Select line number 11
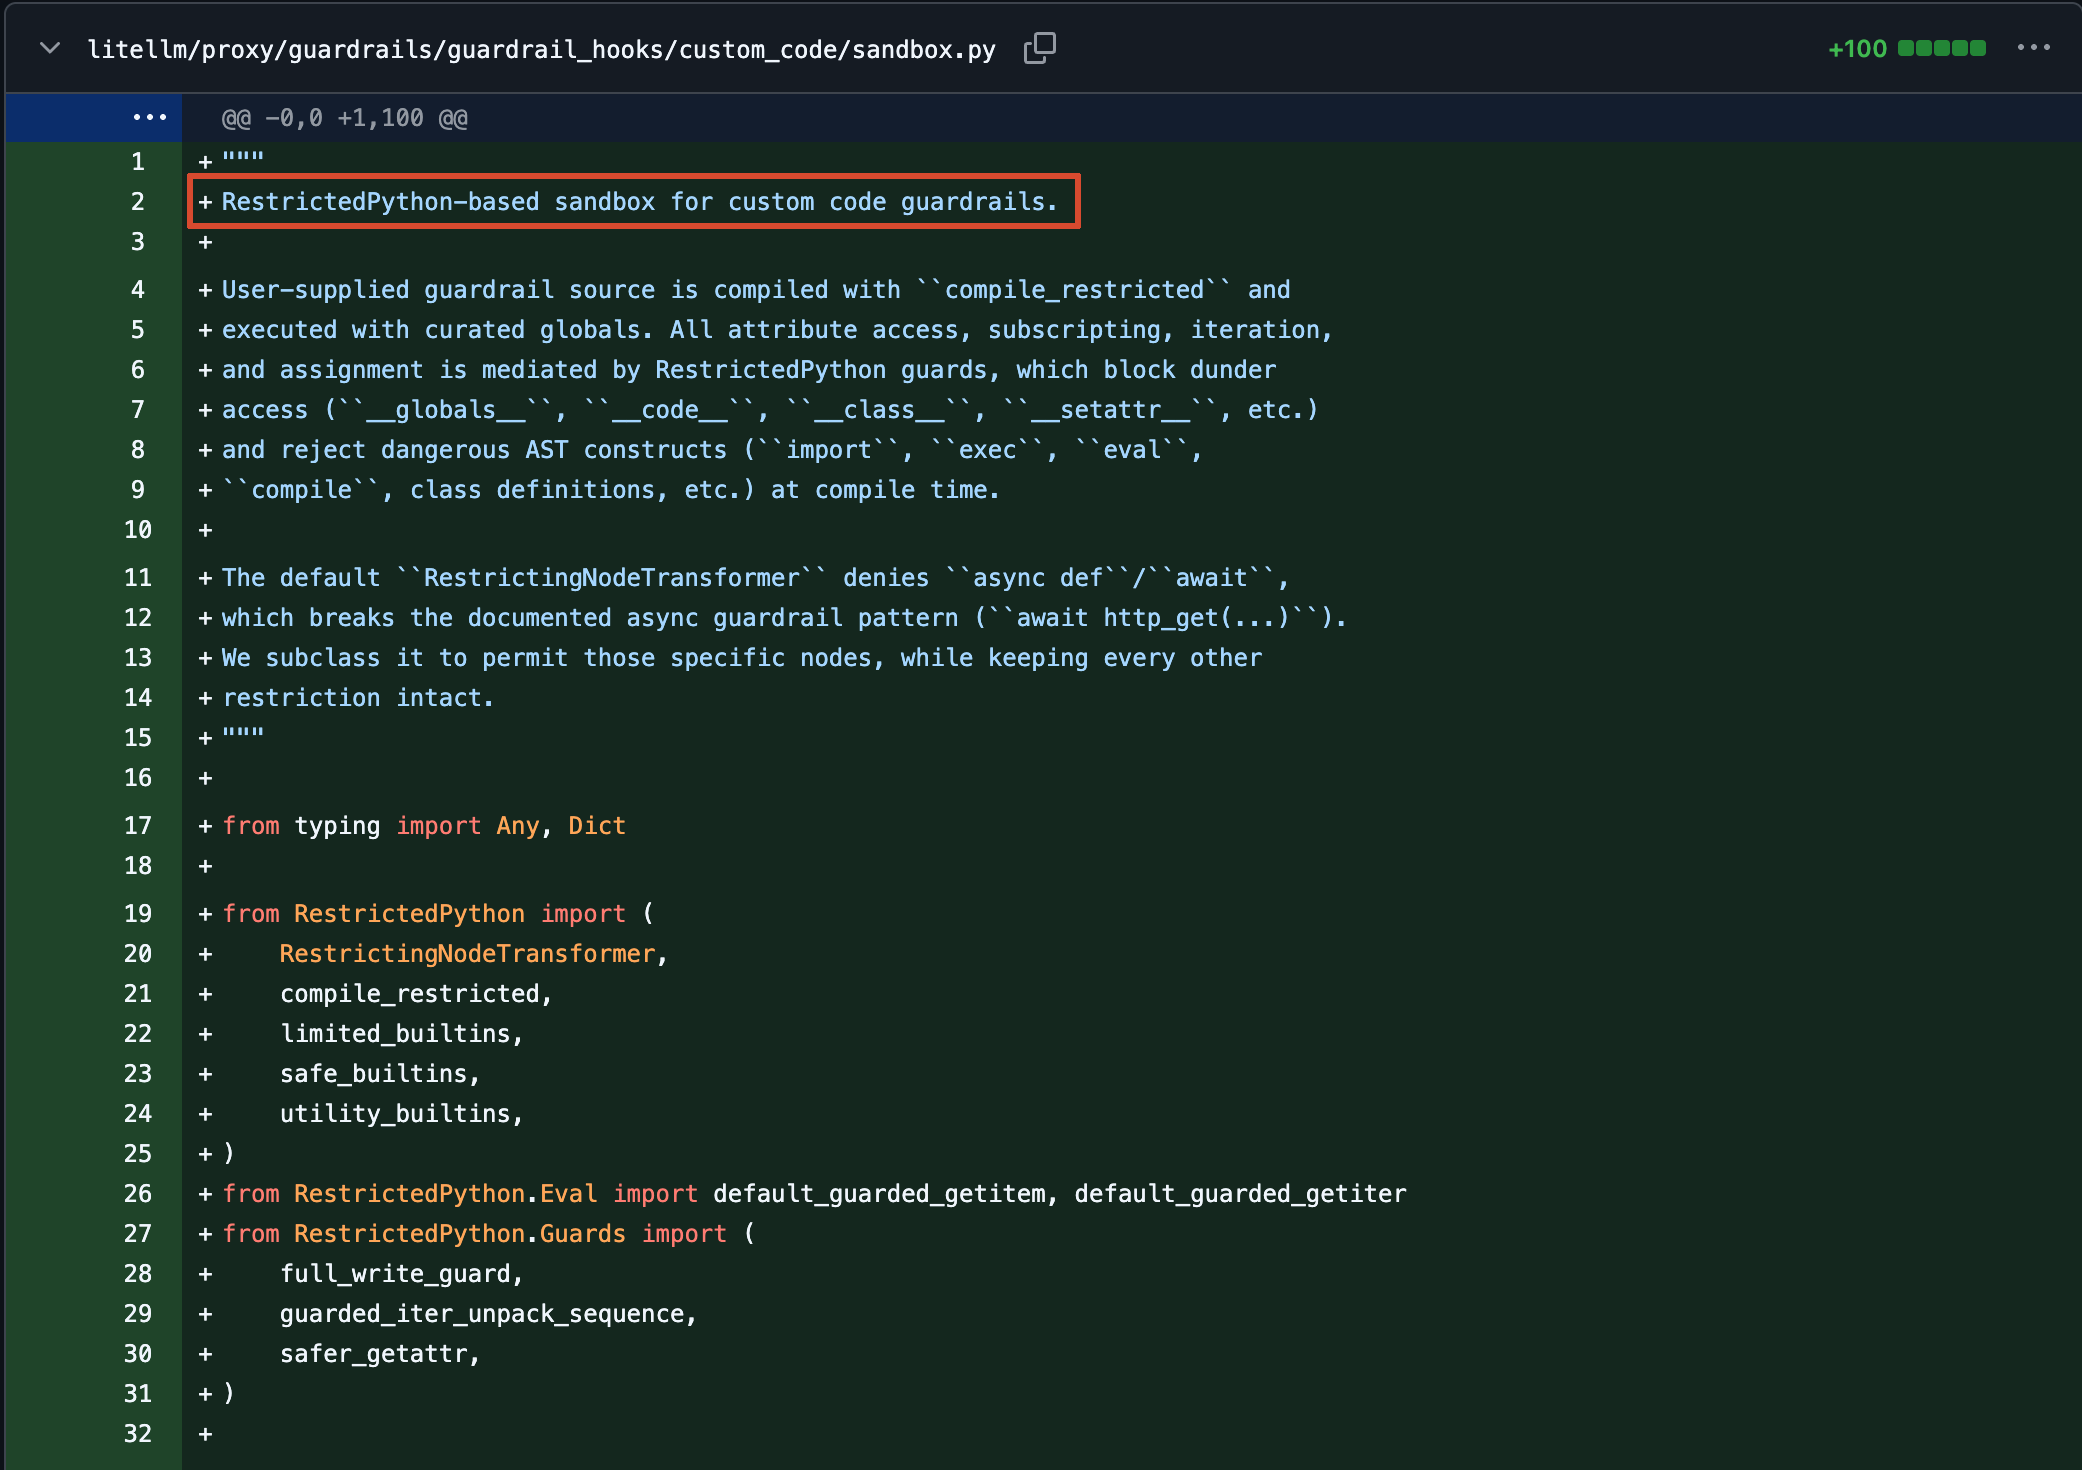The width and height of the screenshot is (2082, 1470). [x=138, y=577]
